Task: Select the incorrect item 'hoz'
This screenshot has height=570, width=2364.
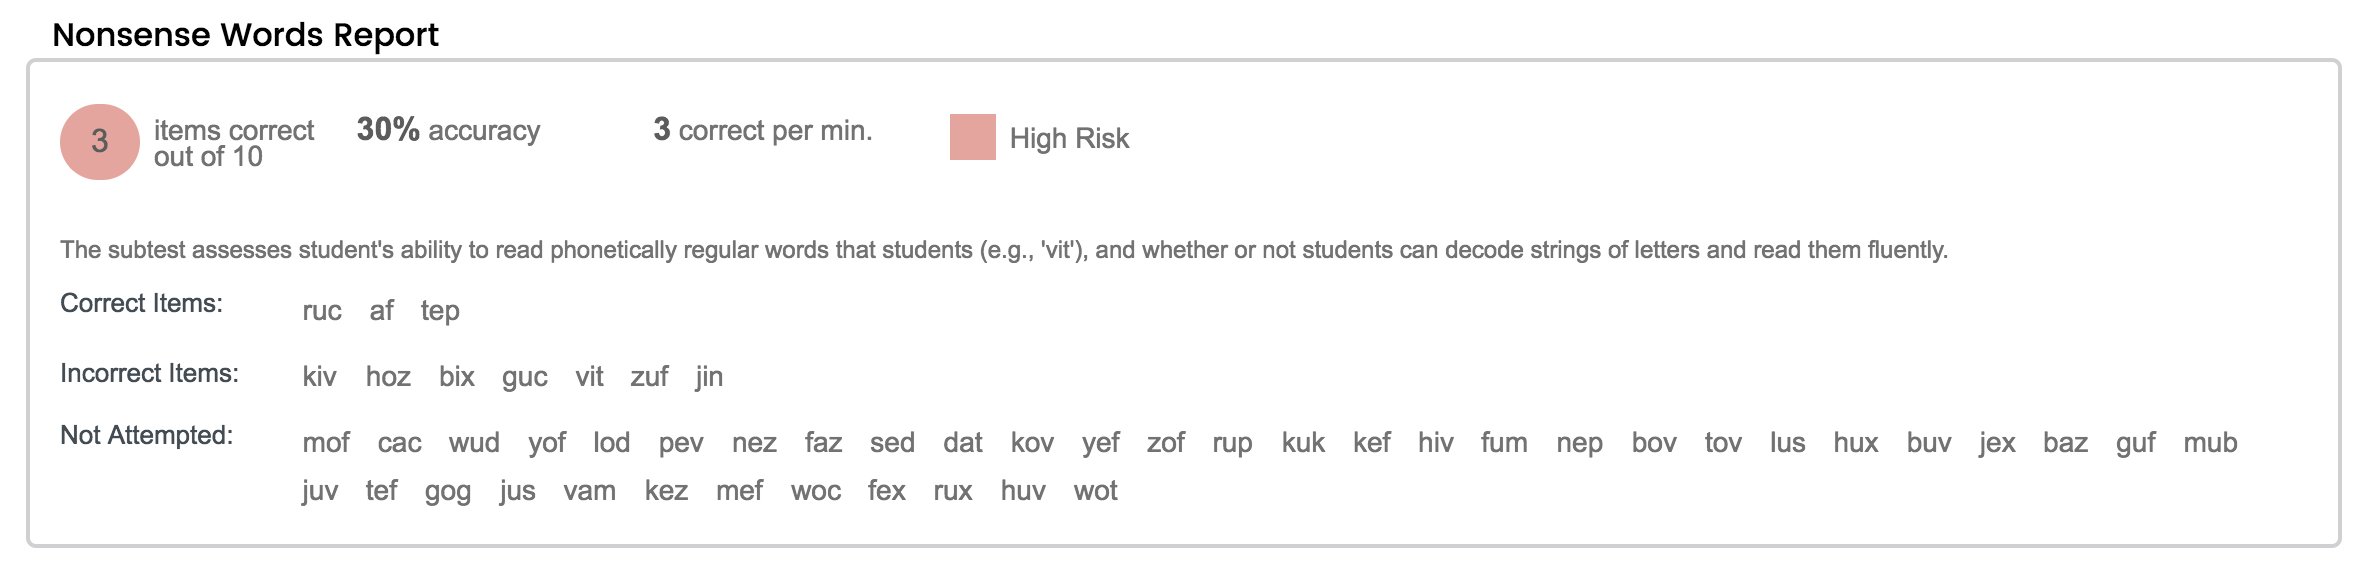Action: (x=388, y=377)
